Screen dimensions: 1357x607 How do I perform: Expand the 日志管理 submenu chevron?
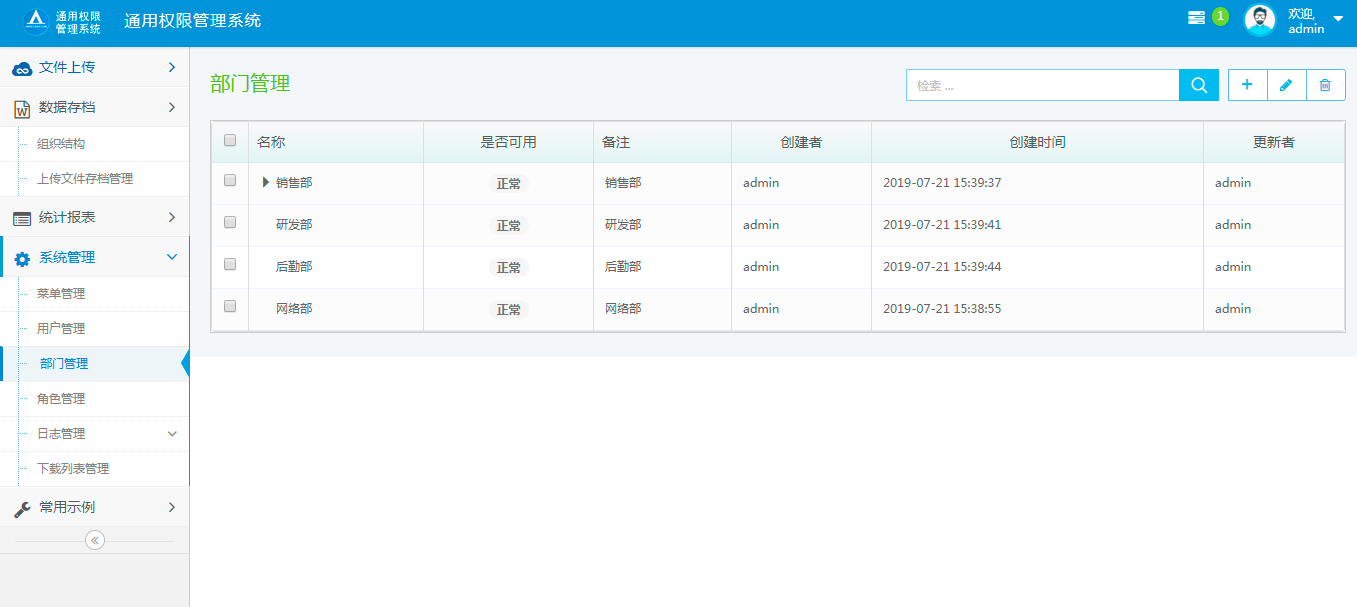pos(172,434)
